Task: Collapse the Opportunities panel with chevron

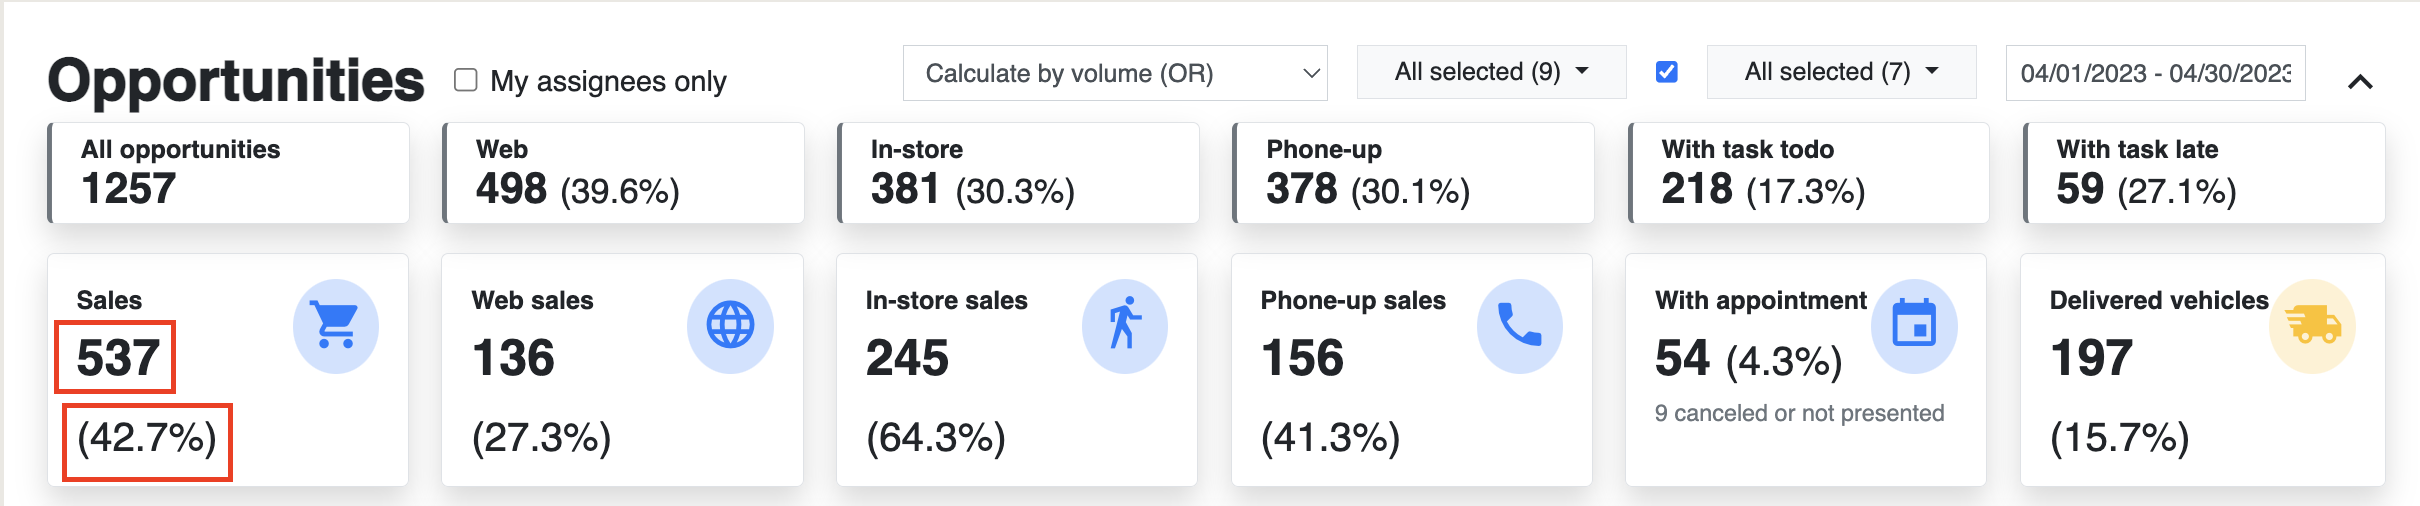Action: tap(2360, 82)
